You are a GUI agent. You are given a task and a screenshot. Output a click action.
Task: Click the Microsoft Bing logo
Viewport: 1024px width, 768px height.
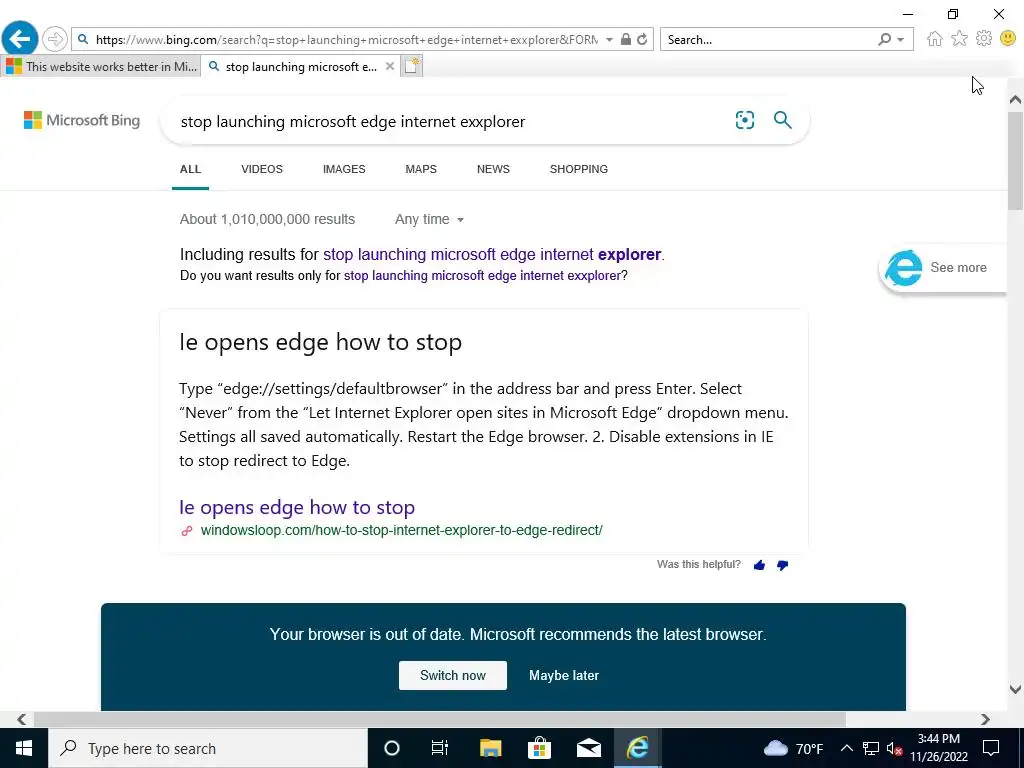click(82, 120)
